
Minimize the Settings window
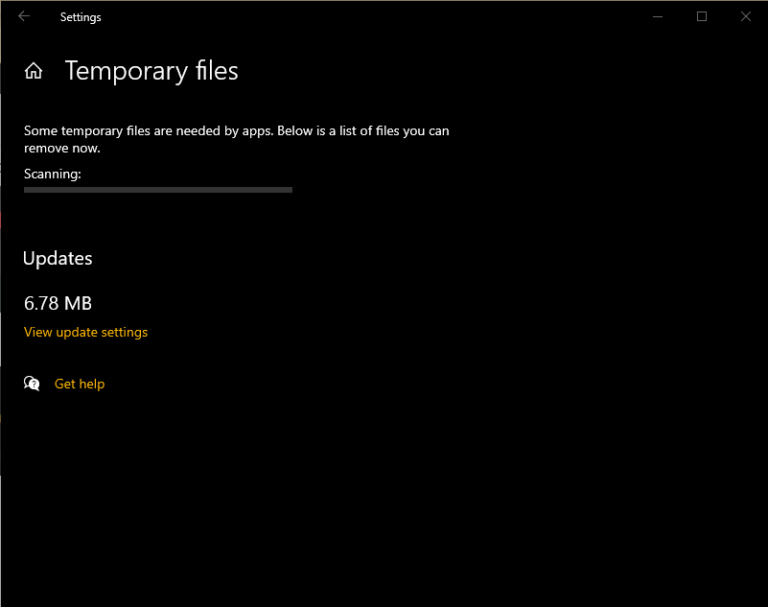658,17
